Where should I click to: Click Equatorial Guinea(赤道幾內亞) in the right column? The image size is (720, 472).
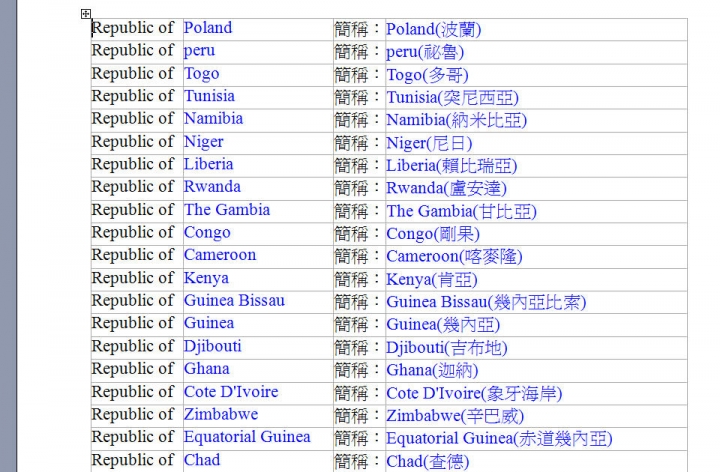click(x=499, y=438)
